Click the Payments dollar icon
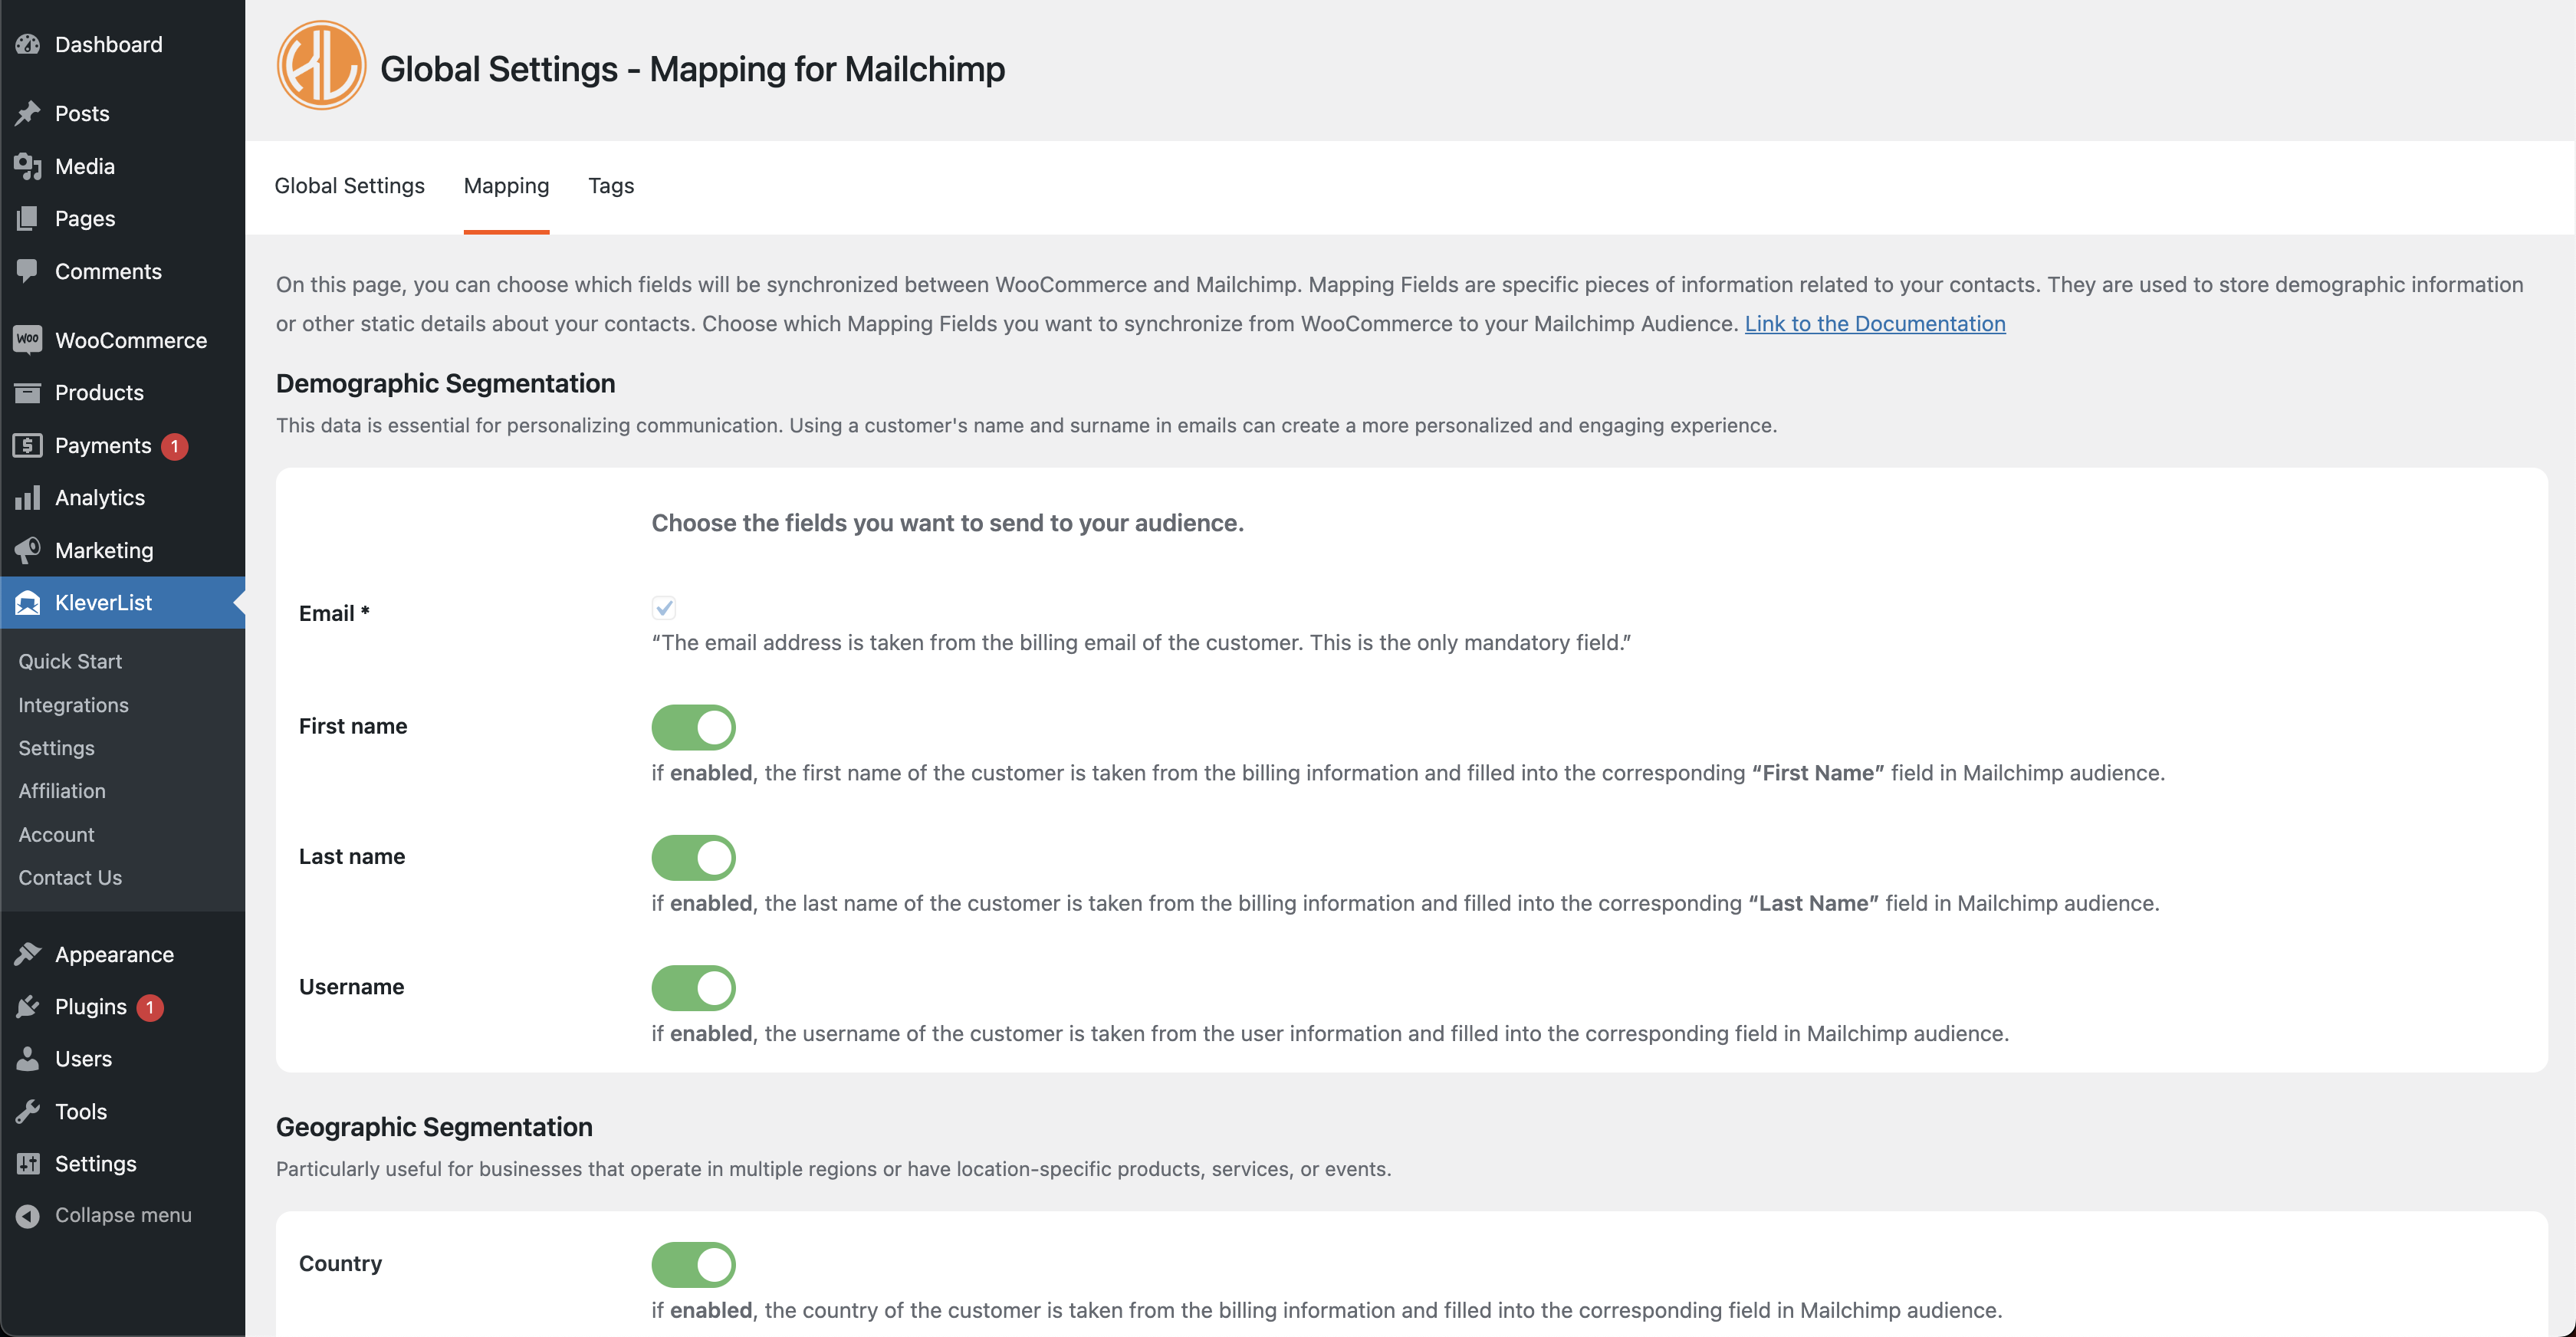Screen dimensions: 2576x1337 tap(28, 445)
